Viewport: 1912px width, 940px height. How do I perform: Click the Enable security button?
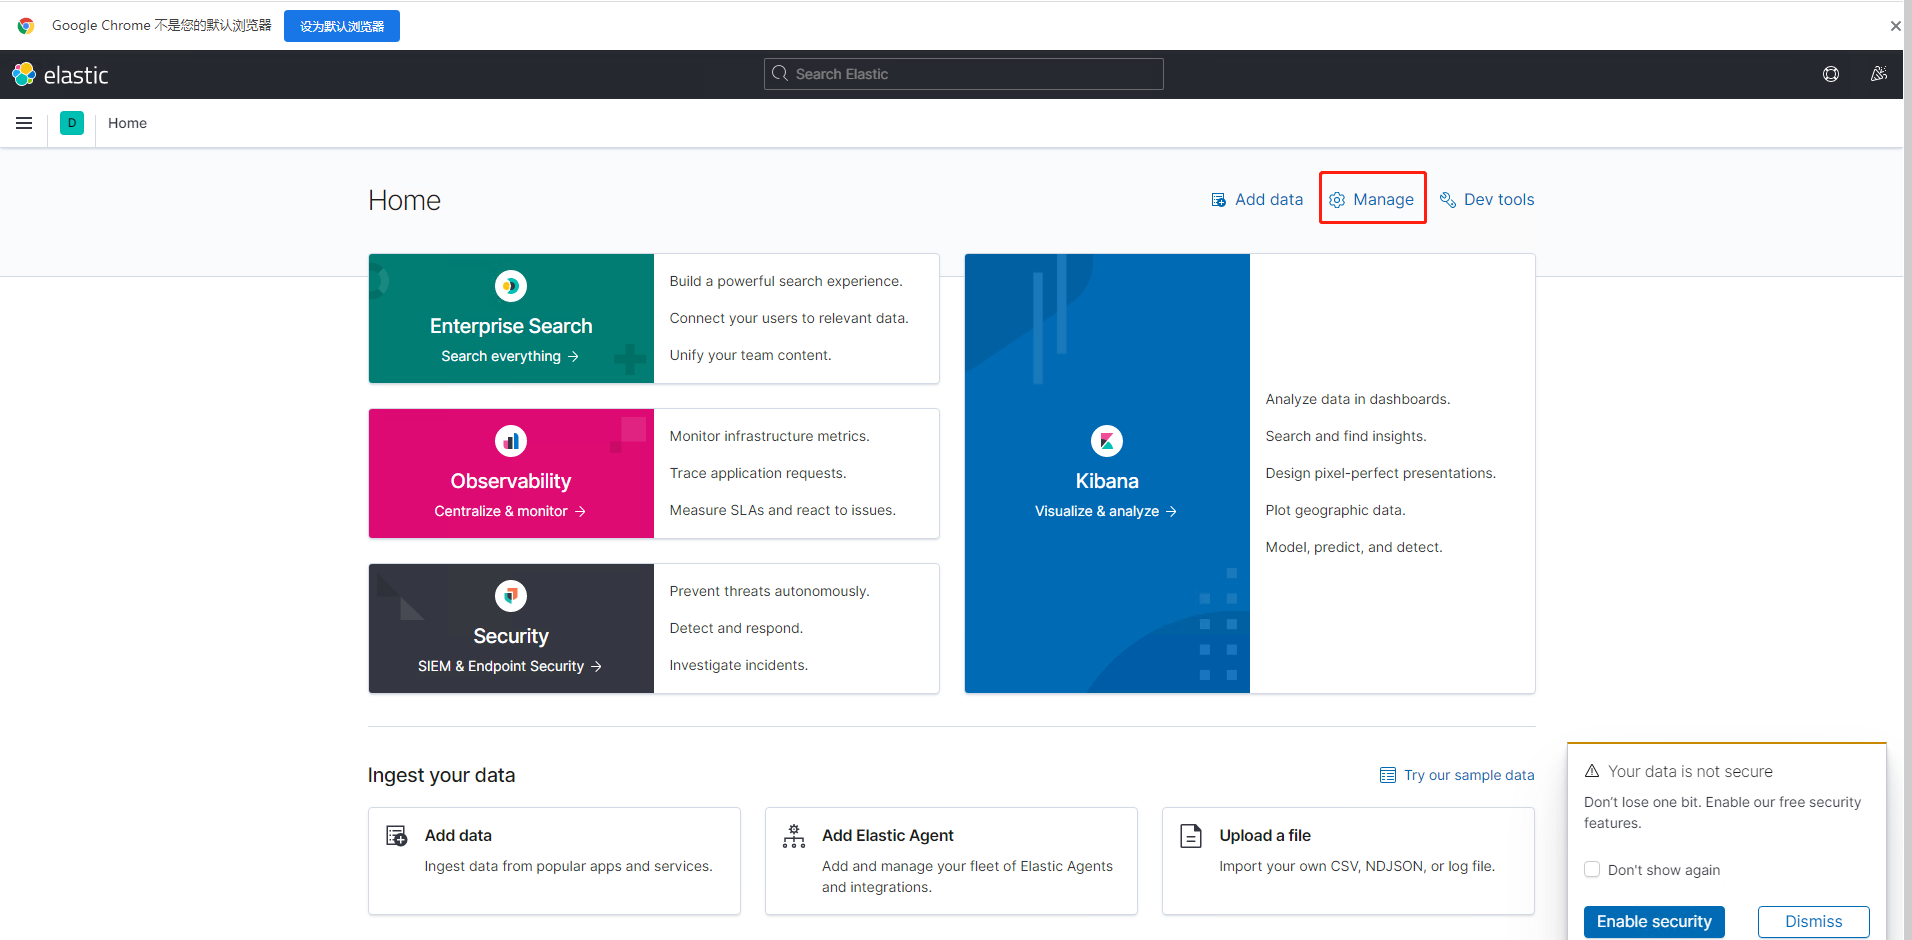1654,922
